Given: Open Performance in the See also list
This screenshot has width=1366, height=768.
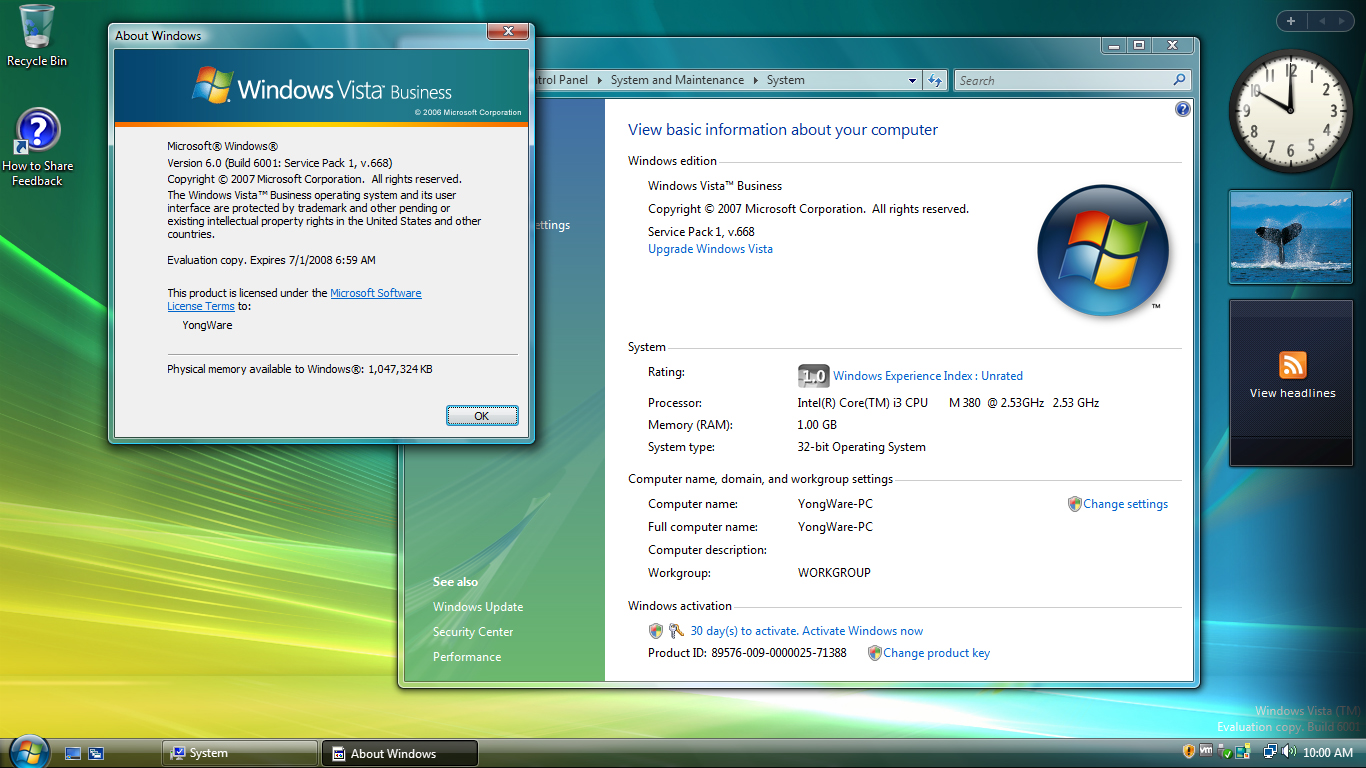Looking at the screenshot, I should pyautogui.click(x=467, y=657).
